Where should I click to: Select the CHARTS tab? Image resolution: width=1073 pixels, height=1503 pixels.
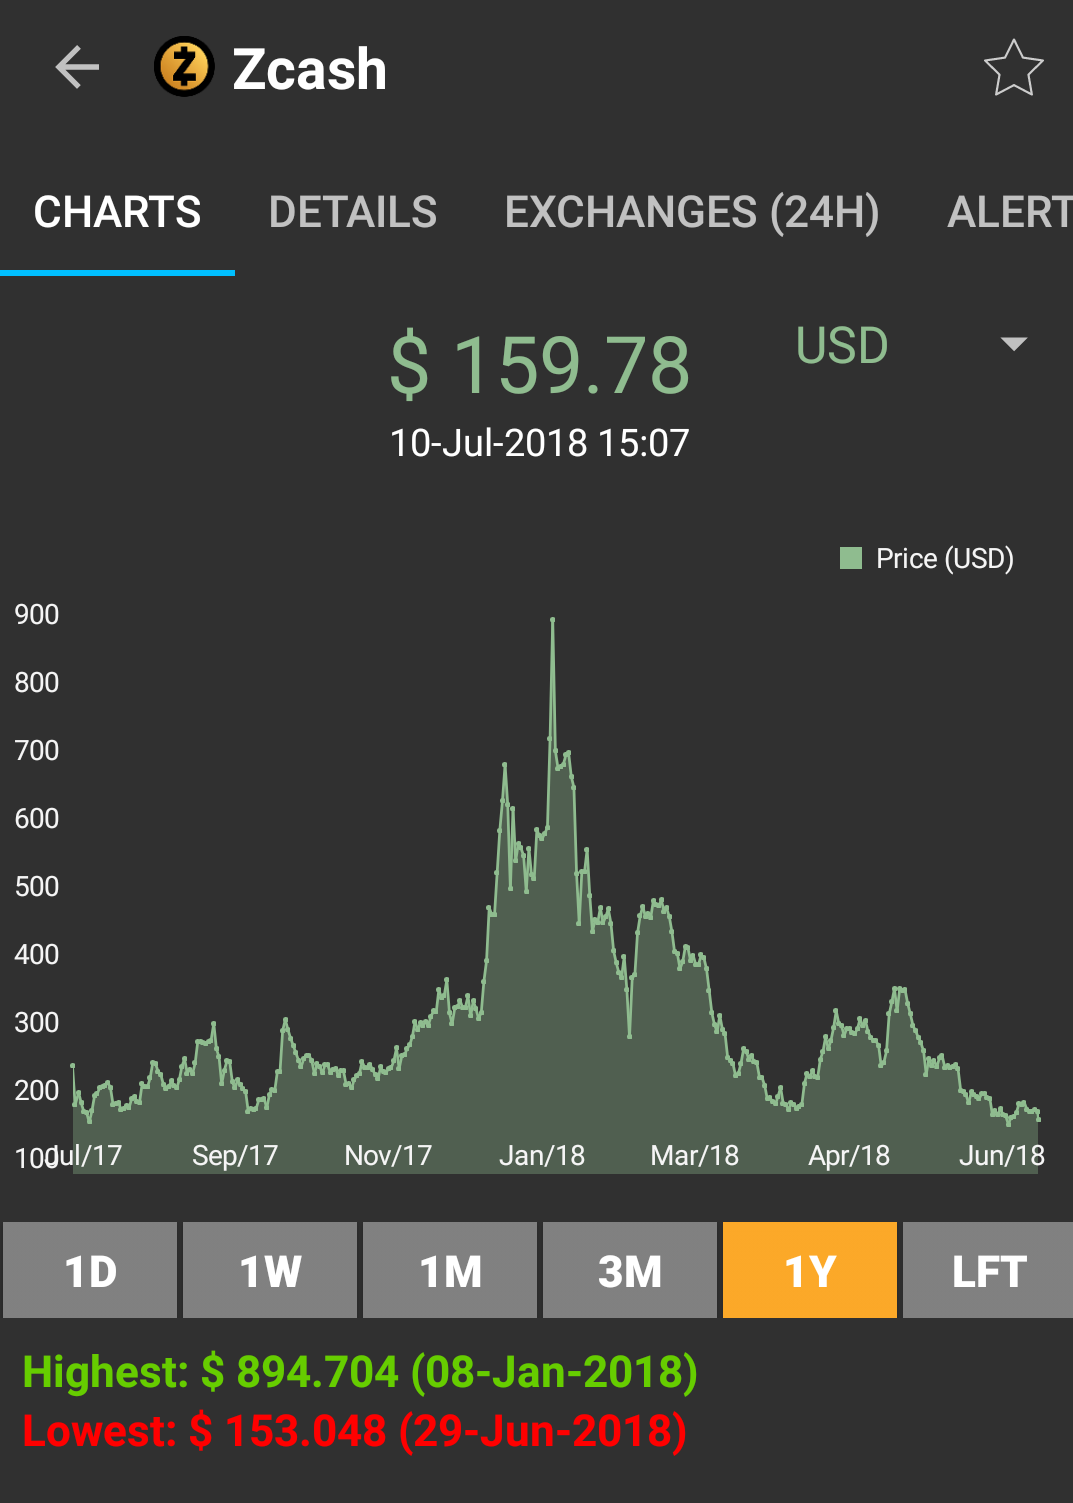(x=117, y=212)
